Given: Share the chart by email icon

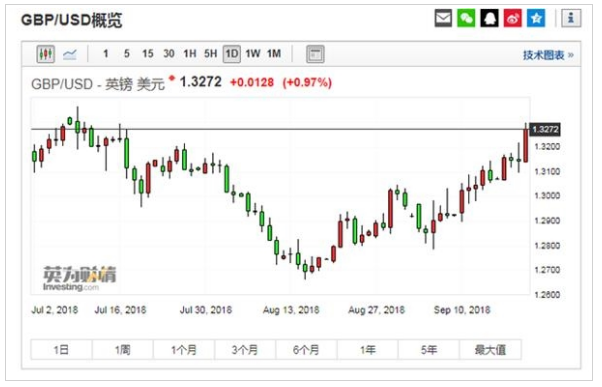Looking at the screenshot, I should pos(443,18).
